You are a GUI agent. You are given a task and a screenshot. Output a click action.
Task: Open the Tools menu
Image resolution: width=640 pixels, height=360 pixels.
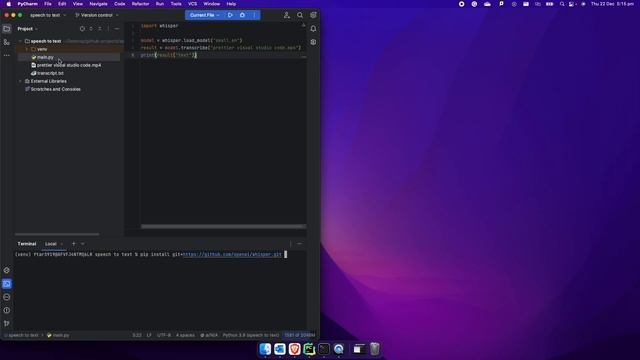[x=176, y=4]
